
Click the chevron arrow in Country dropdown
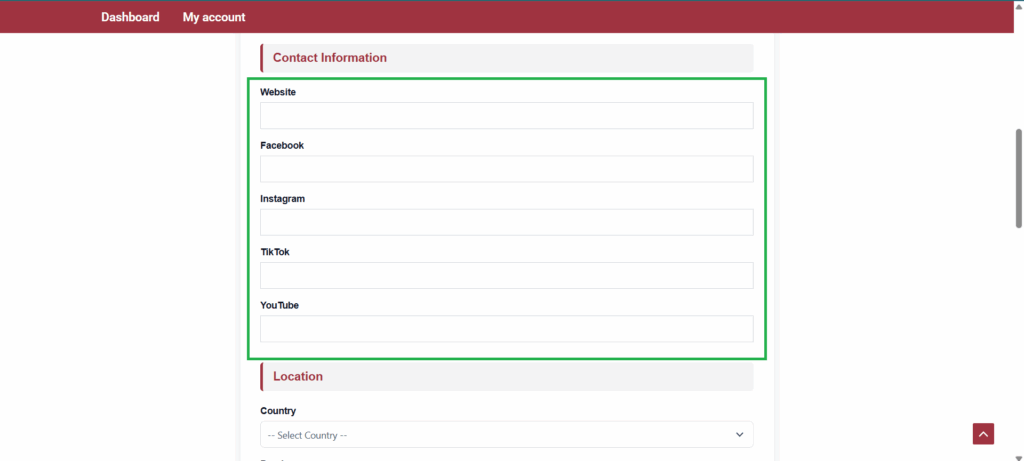point(739,435)
